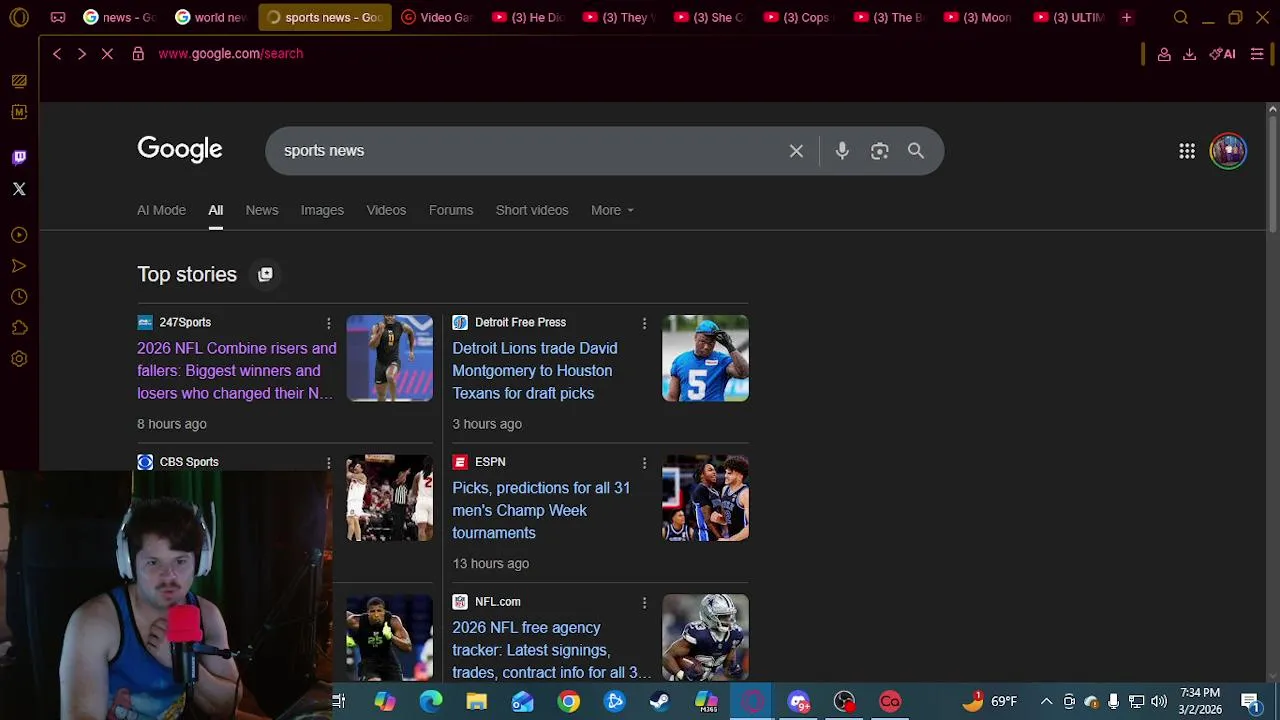Open File Explorer from taskbar

point(476,701)
